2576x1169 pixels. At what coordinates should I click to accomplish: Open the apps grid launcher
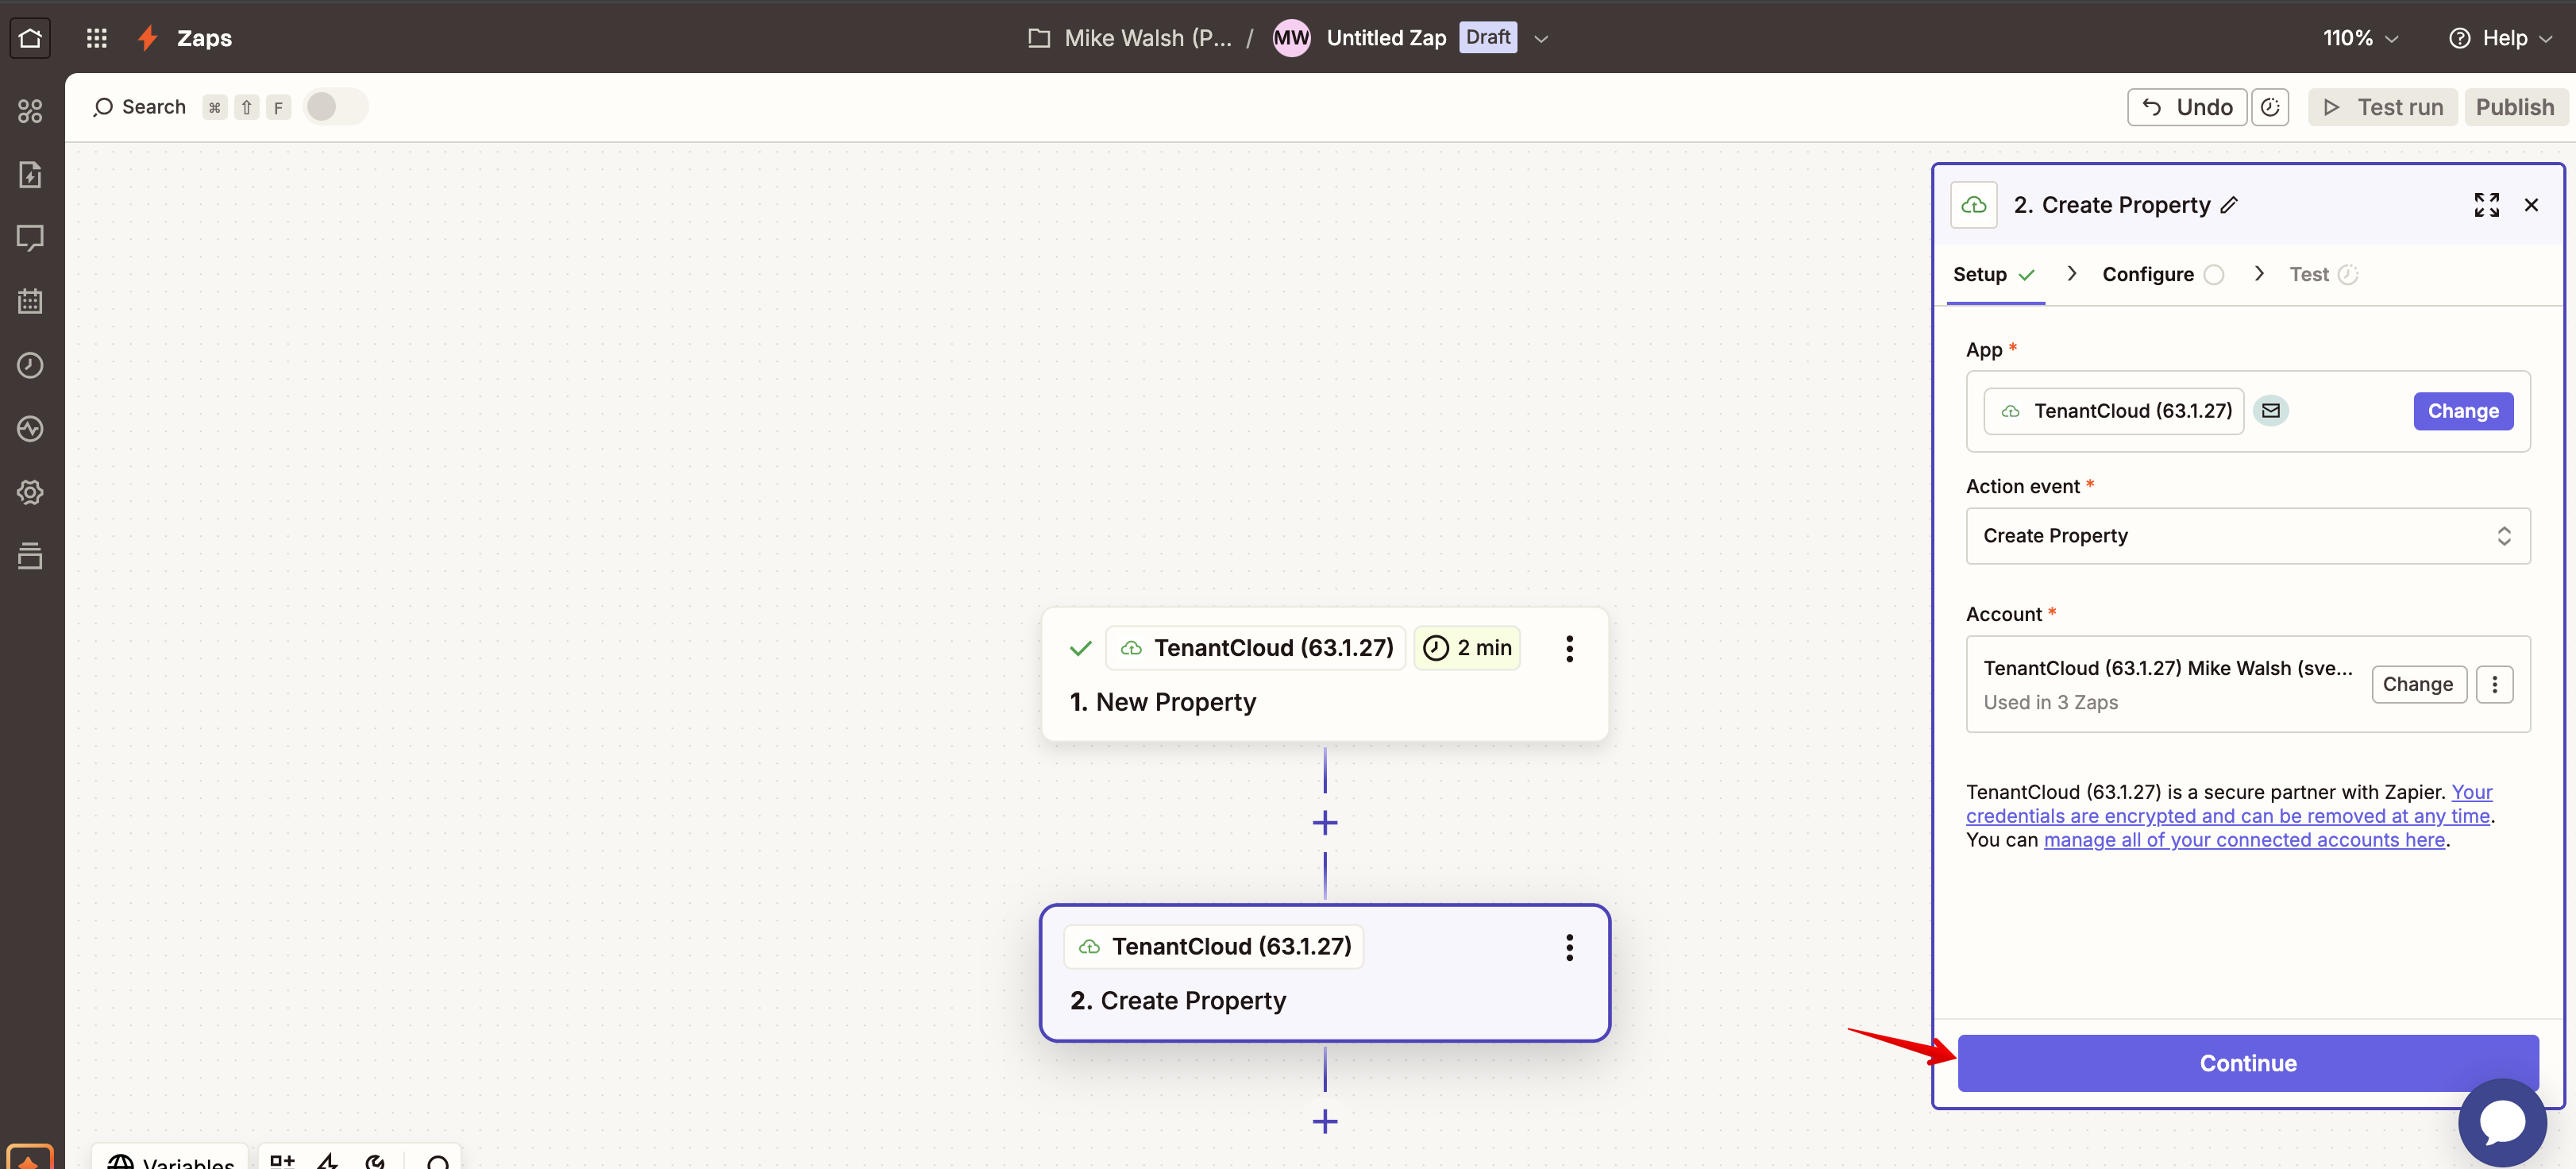click(x=96, y=38)
